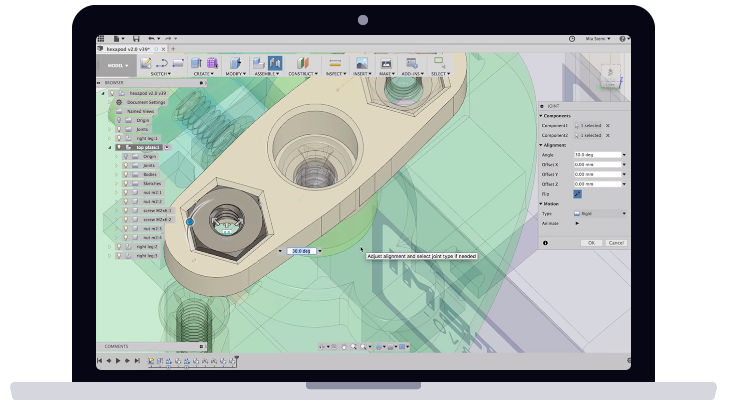Click the highlighted Joint tool

(x=275, y=63)
